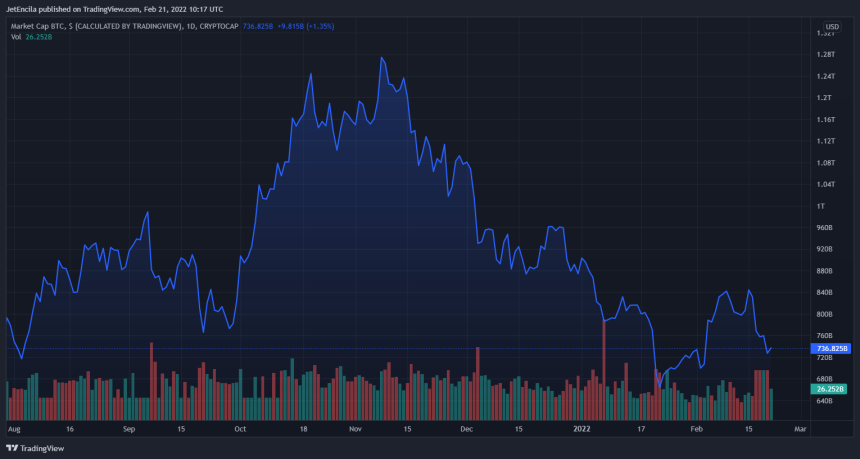Select the Vol indicator label

tap(14, 37)
